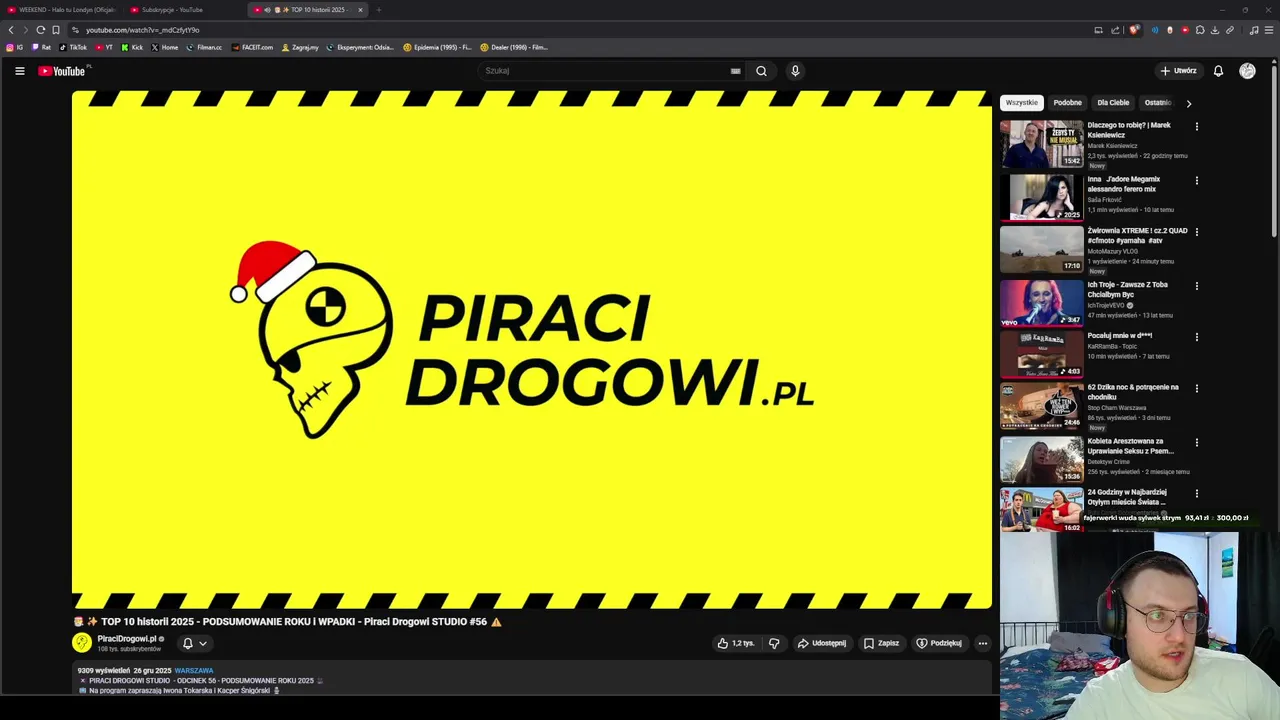Viewport: 1280px width, 720px height.
Task: Open the WARSZAWA location link
Action: [194, 671]
